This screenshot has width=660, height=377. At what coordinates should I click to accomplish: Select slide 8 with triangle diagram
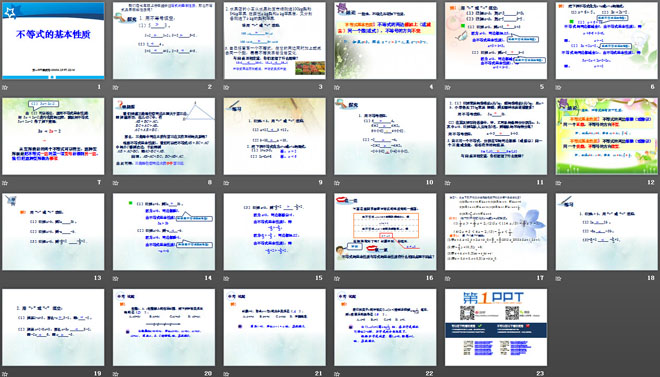tap(164, 136)
